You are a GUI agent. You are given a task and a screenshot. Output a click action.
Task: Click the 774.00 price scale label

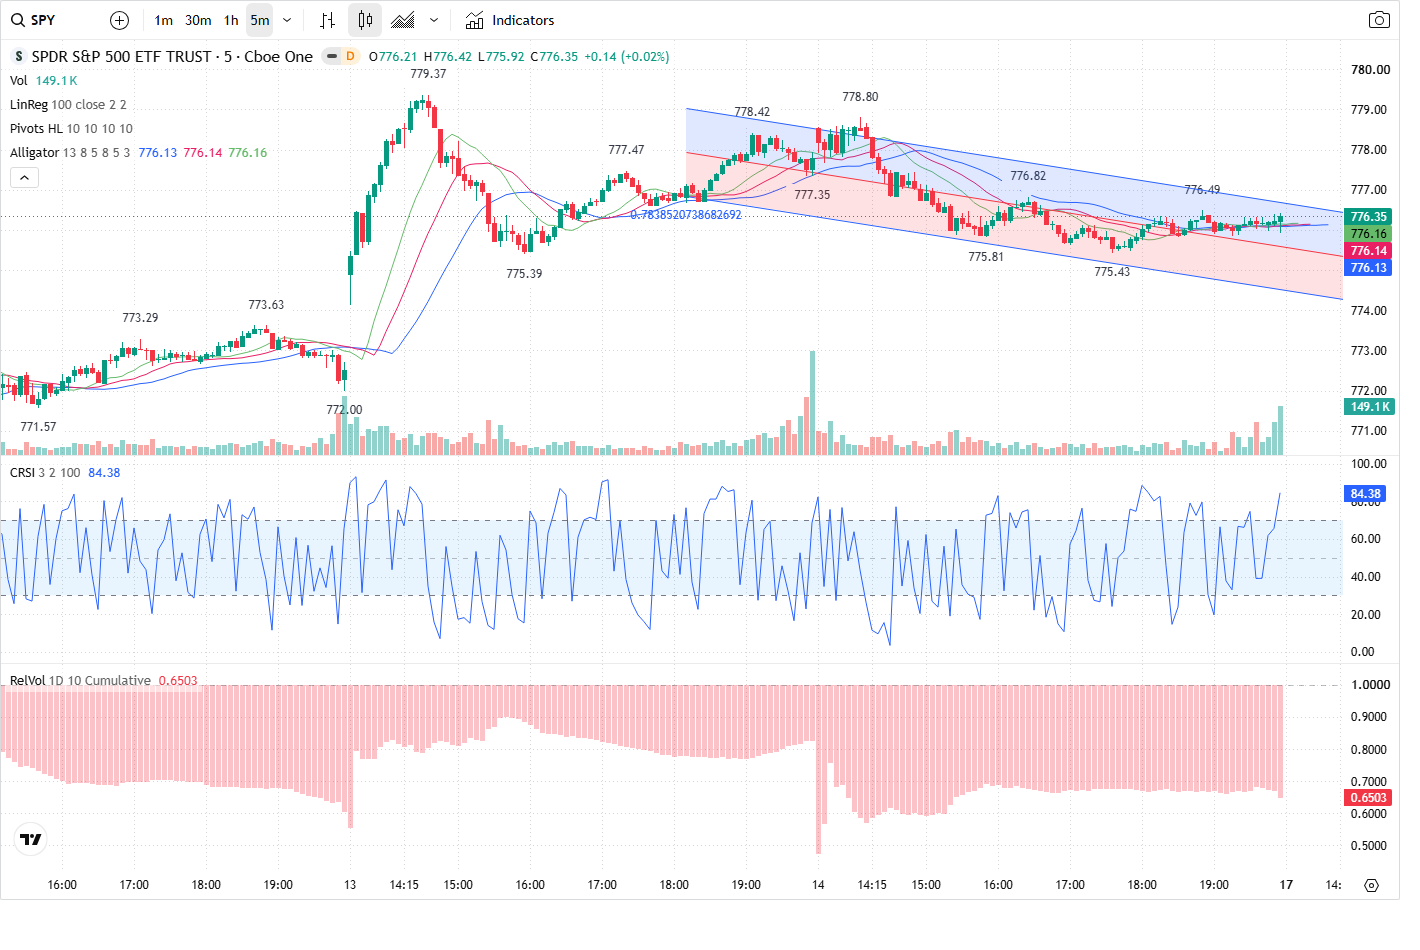(x=1369, y=311)
